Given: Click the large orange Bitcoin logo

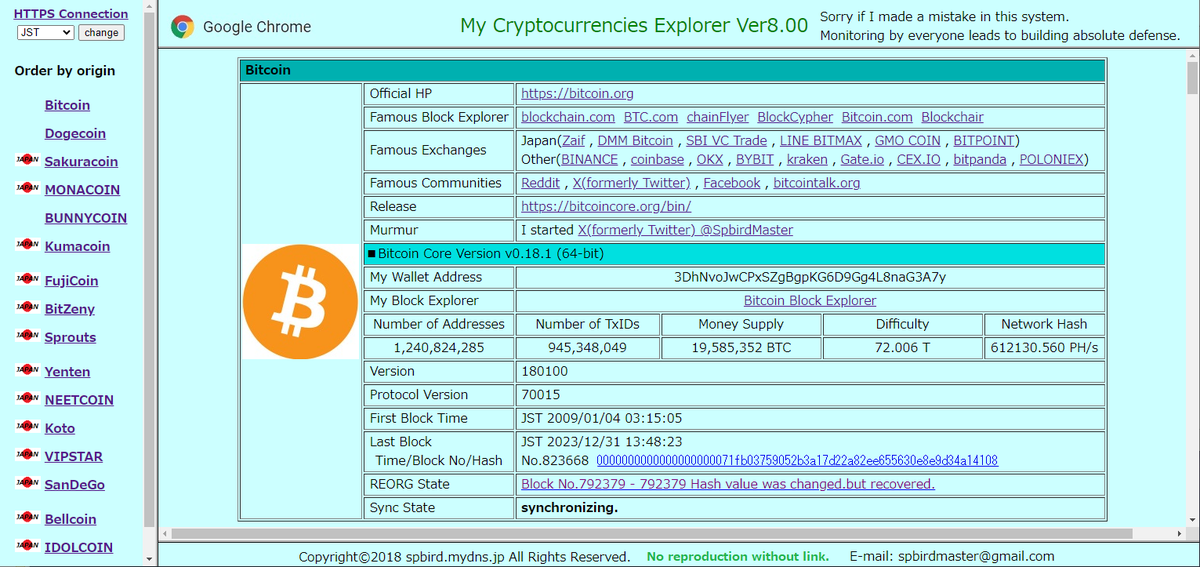Looking at the screenshot, I should [300, 301].
